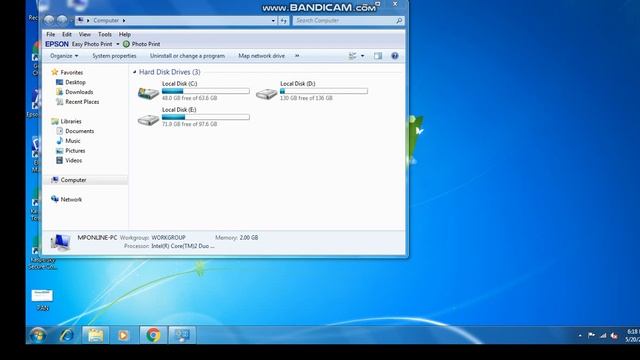Show more toolbar commands chevron

click(297, 56)
